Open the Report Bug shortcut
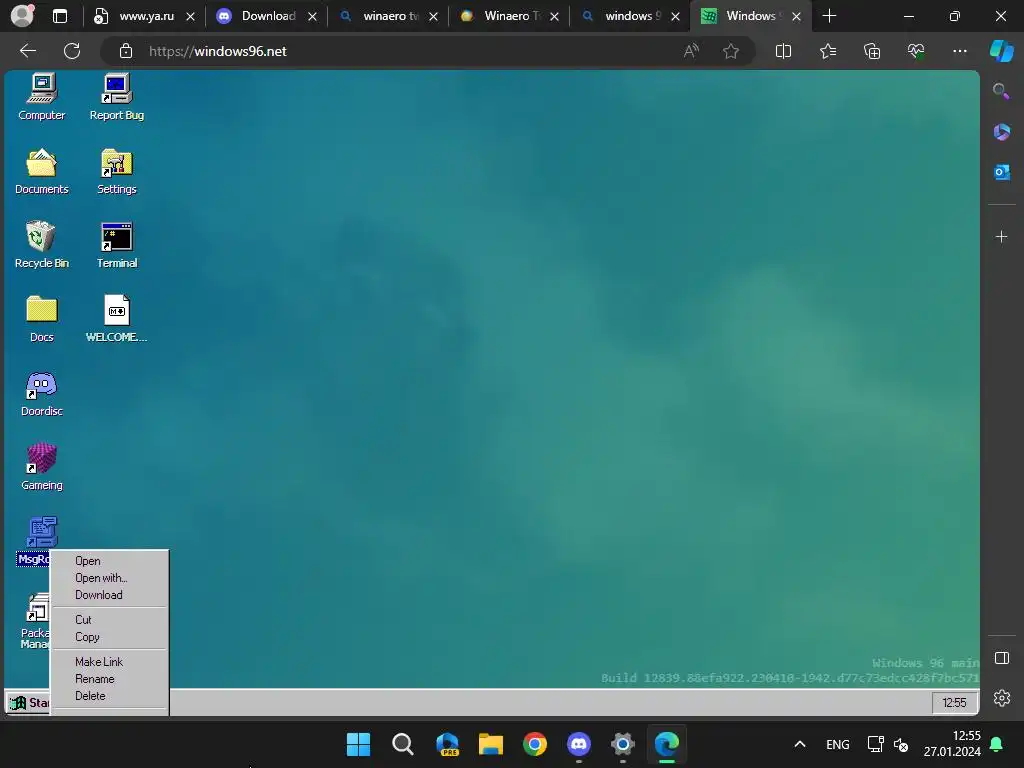1024x768 pixels. (x=117, y=97)
